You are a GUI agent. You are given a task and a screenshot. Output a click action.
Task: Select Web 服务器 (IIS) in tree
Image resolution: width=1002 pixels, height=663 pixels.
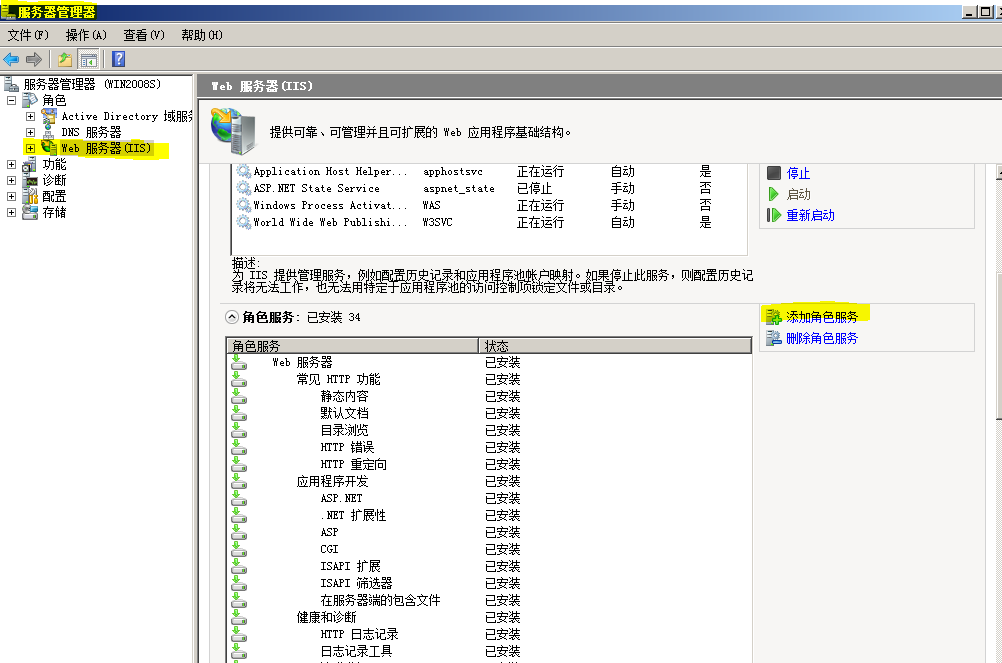pos(106,148)
